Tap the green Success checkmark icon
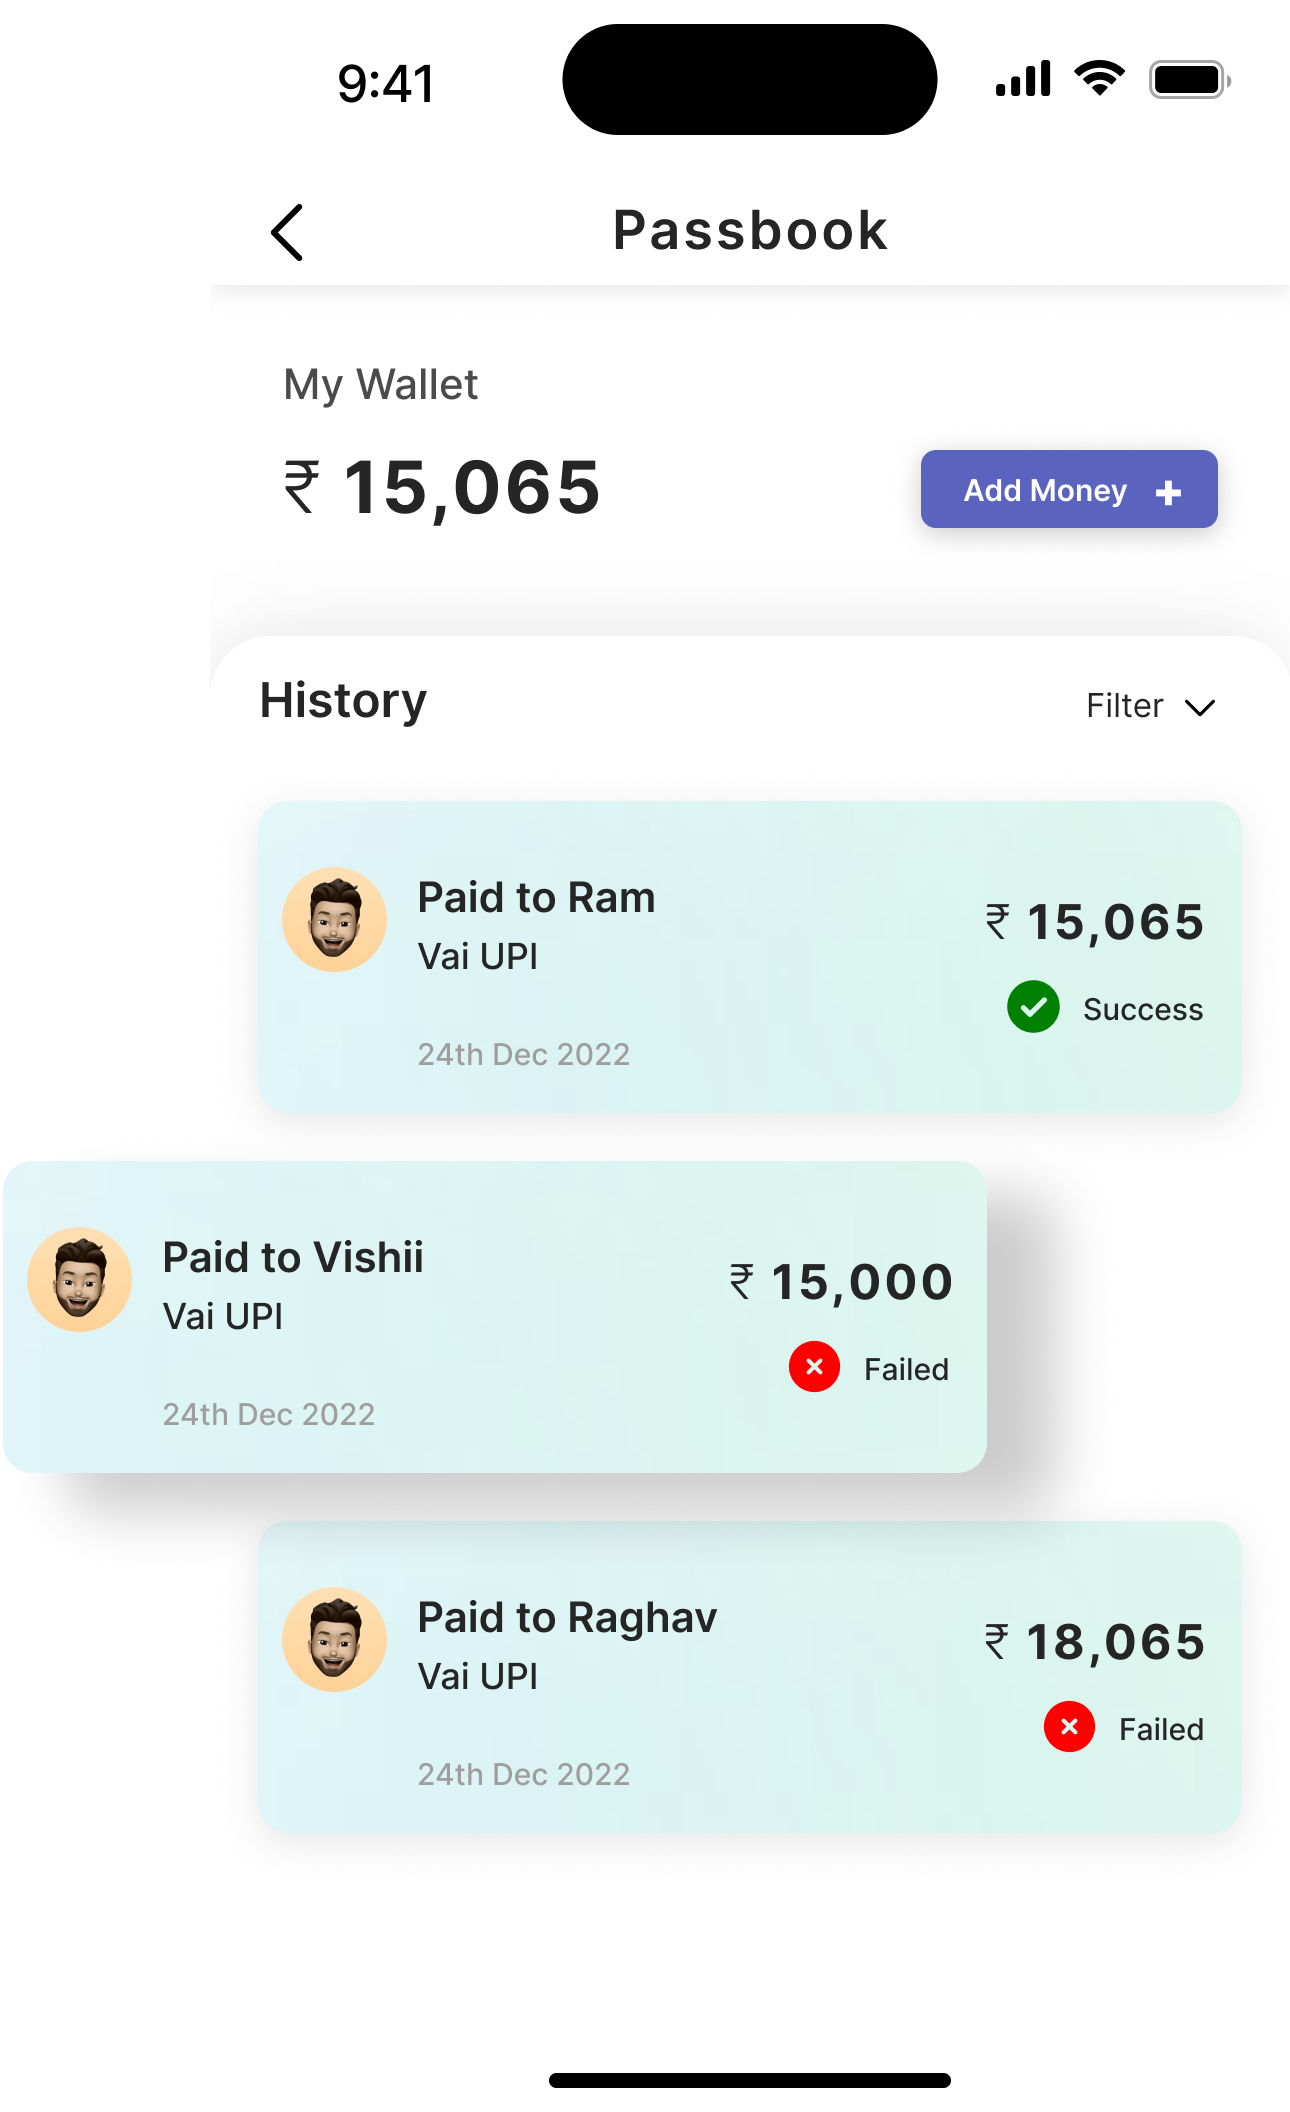This screenshot has height=2112, width=1290. (1033, 1007)
